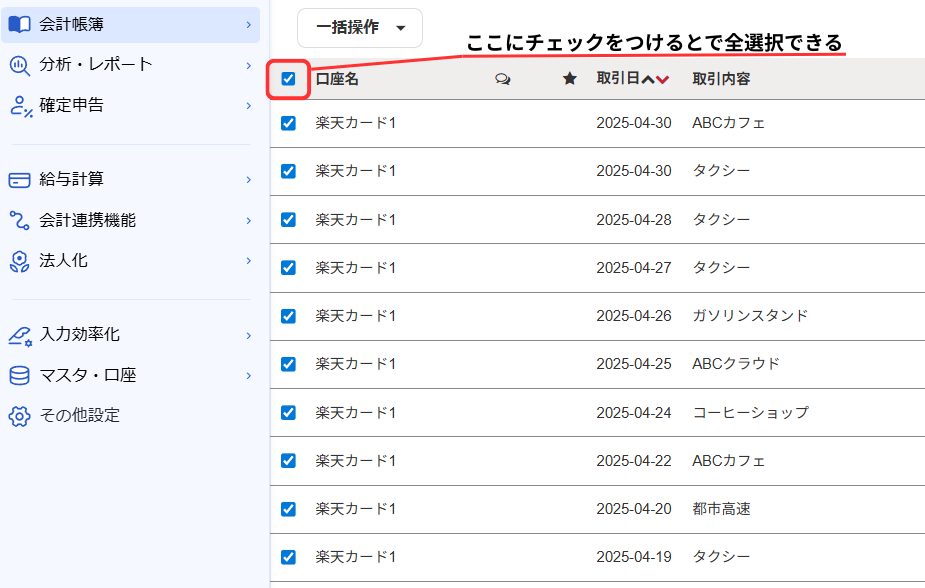The image size is (925, 588).
Task: Click the 入力効率化 pen icon
Action: click(19, 335)
